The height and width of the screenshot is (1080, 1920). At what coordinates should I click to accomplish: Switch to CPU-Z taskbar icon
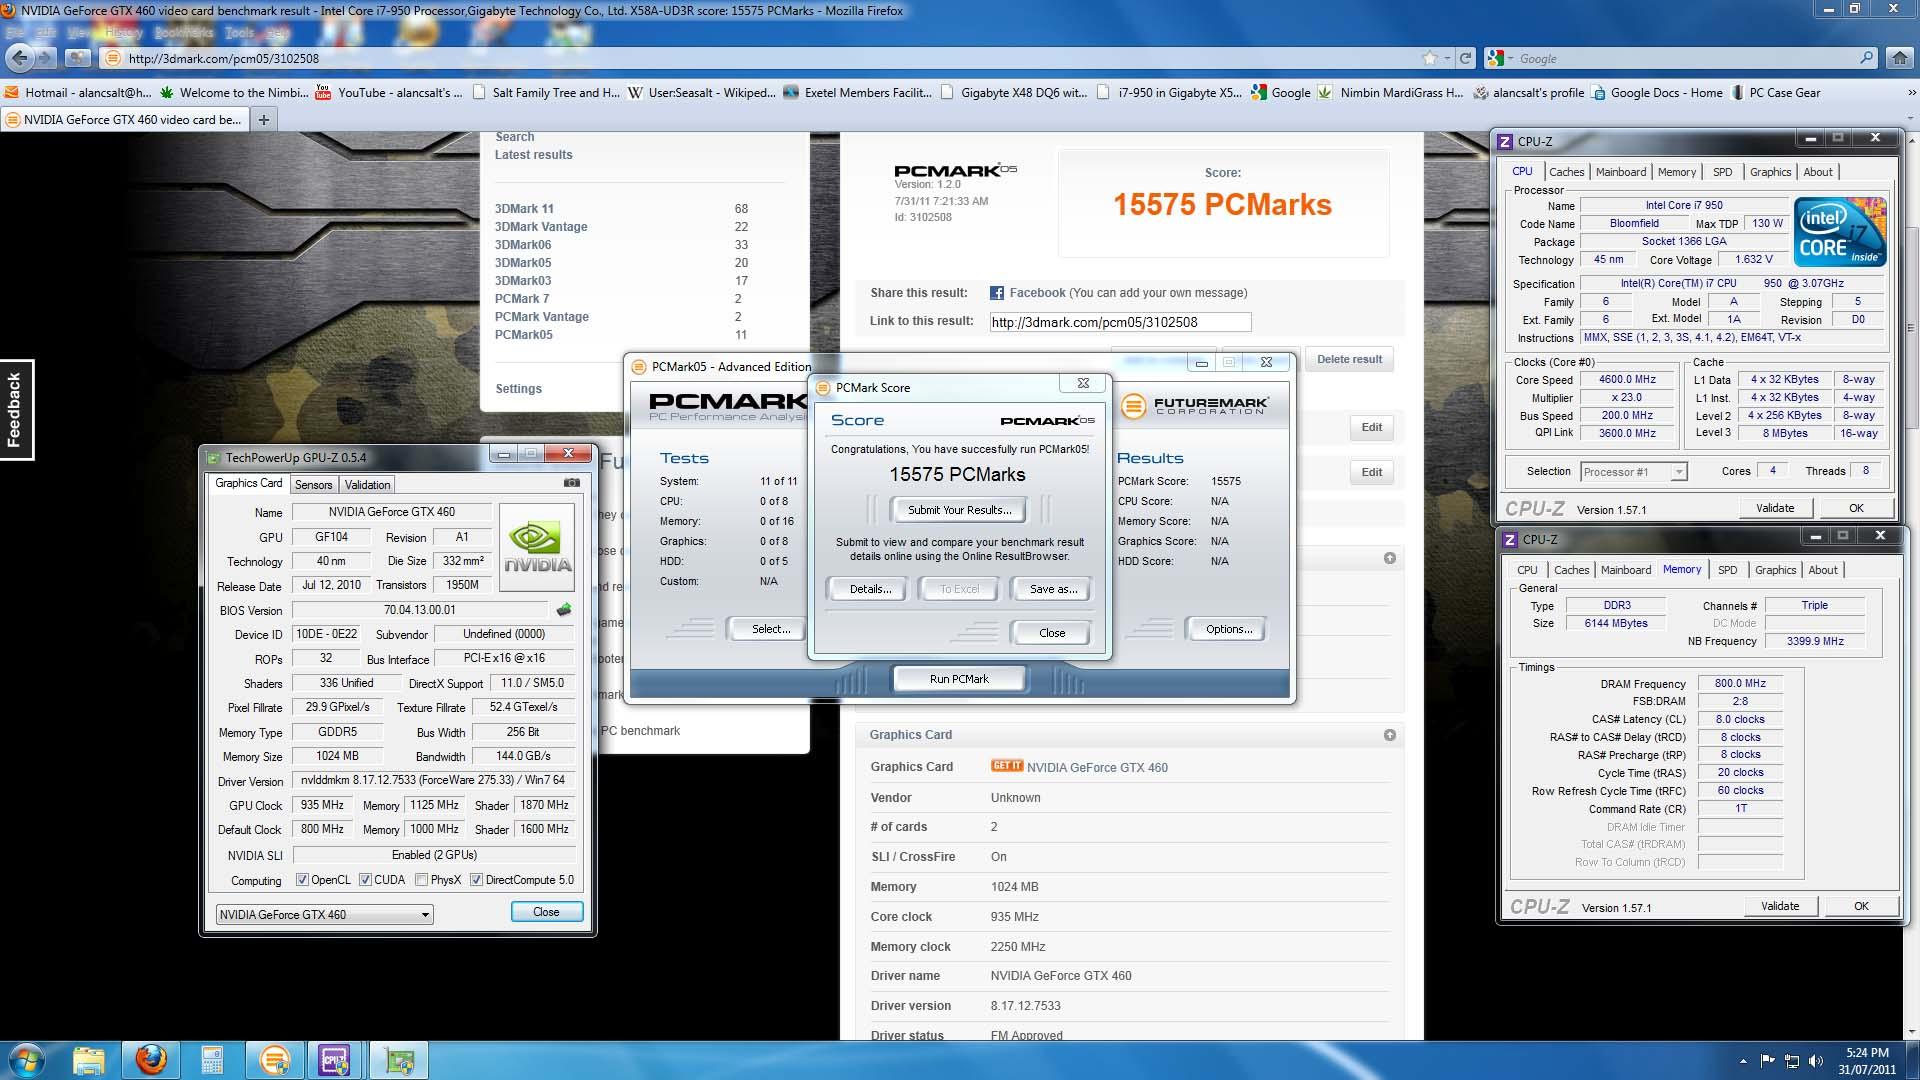(336, 1060)
